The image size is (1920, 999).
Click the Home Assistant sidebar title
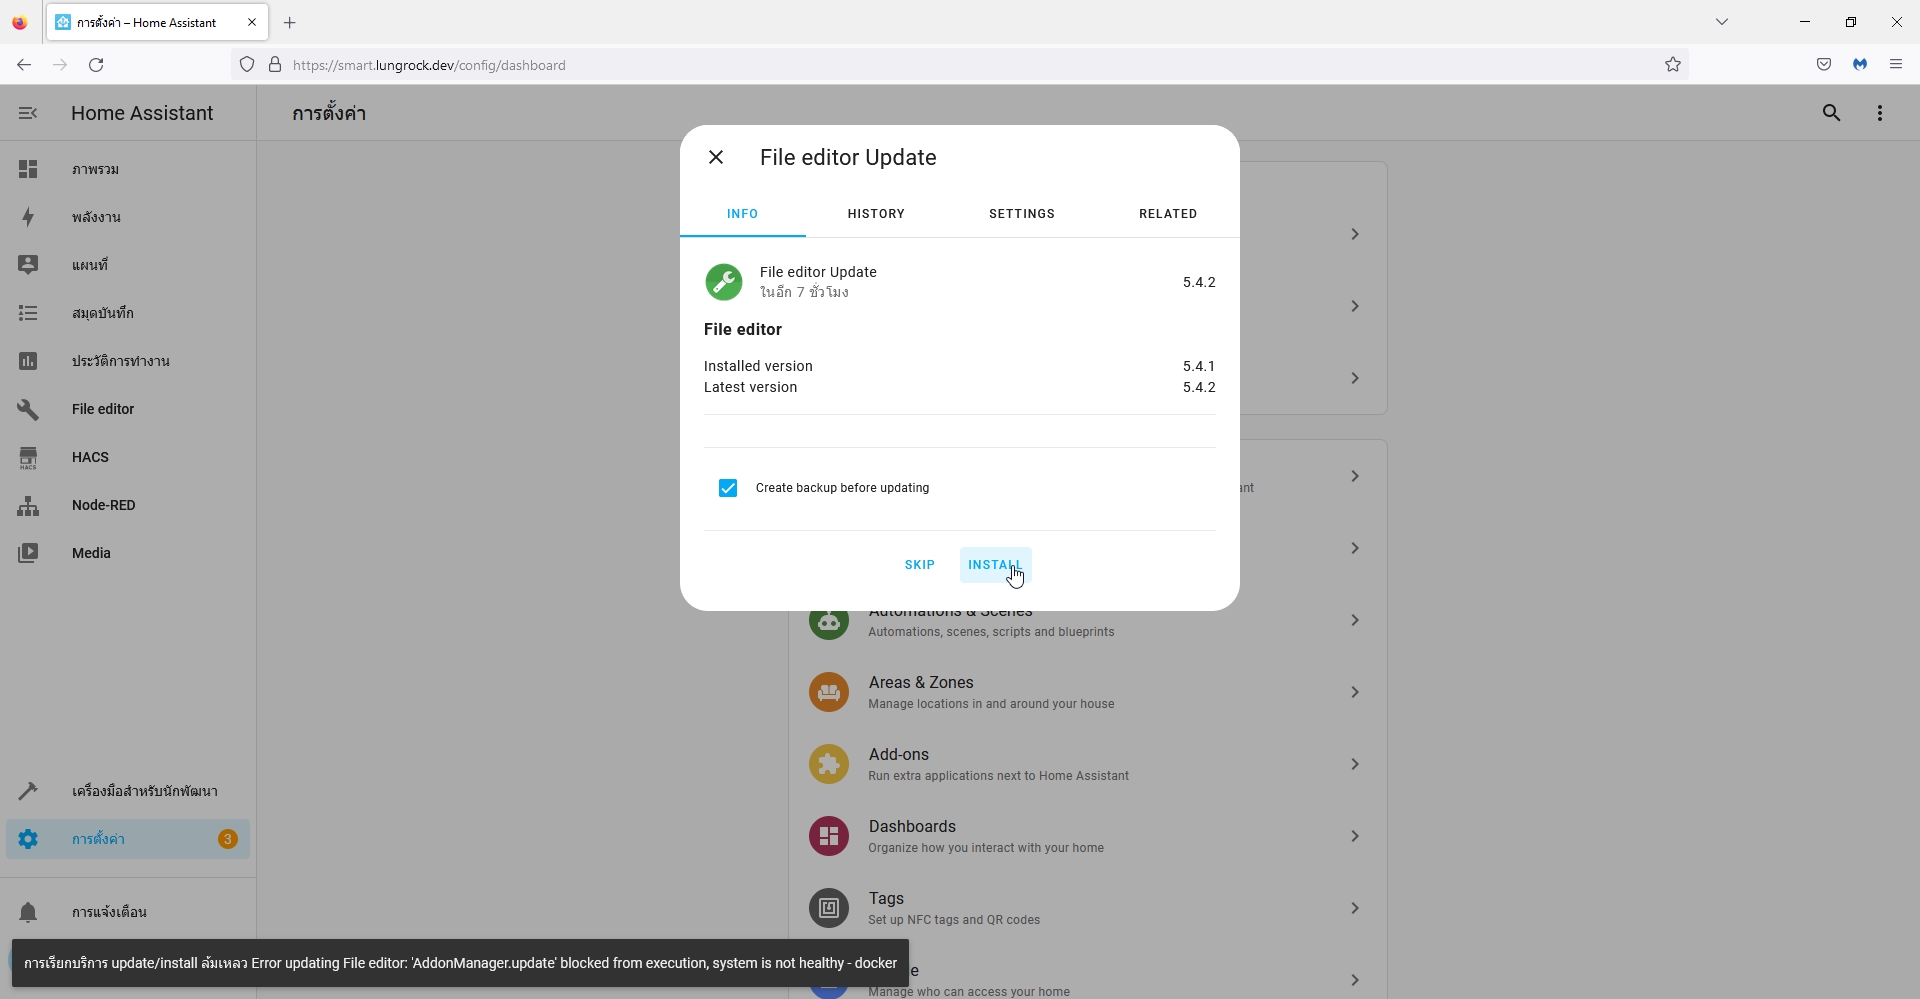142,113
